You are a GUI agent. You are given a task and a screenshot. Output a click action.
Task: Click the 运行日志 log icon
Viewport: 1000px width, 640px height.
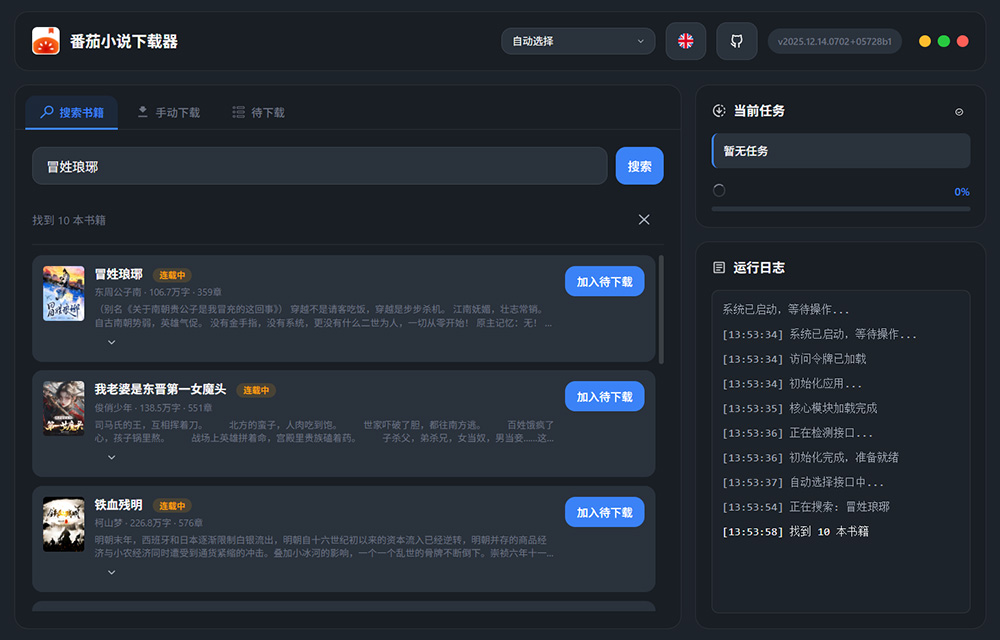tap(719, 268)
